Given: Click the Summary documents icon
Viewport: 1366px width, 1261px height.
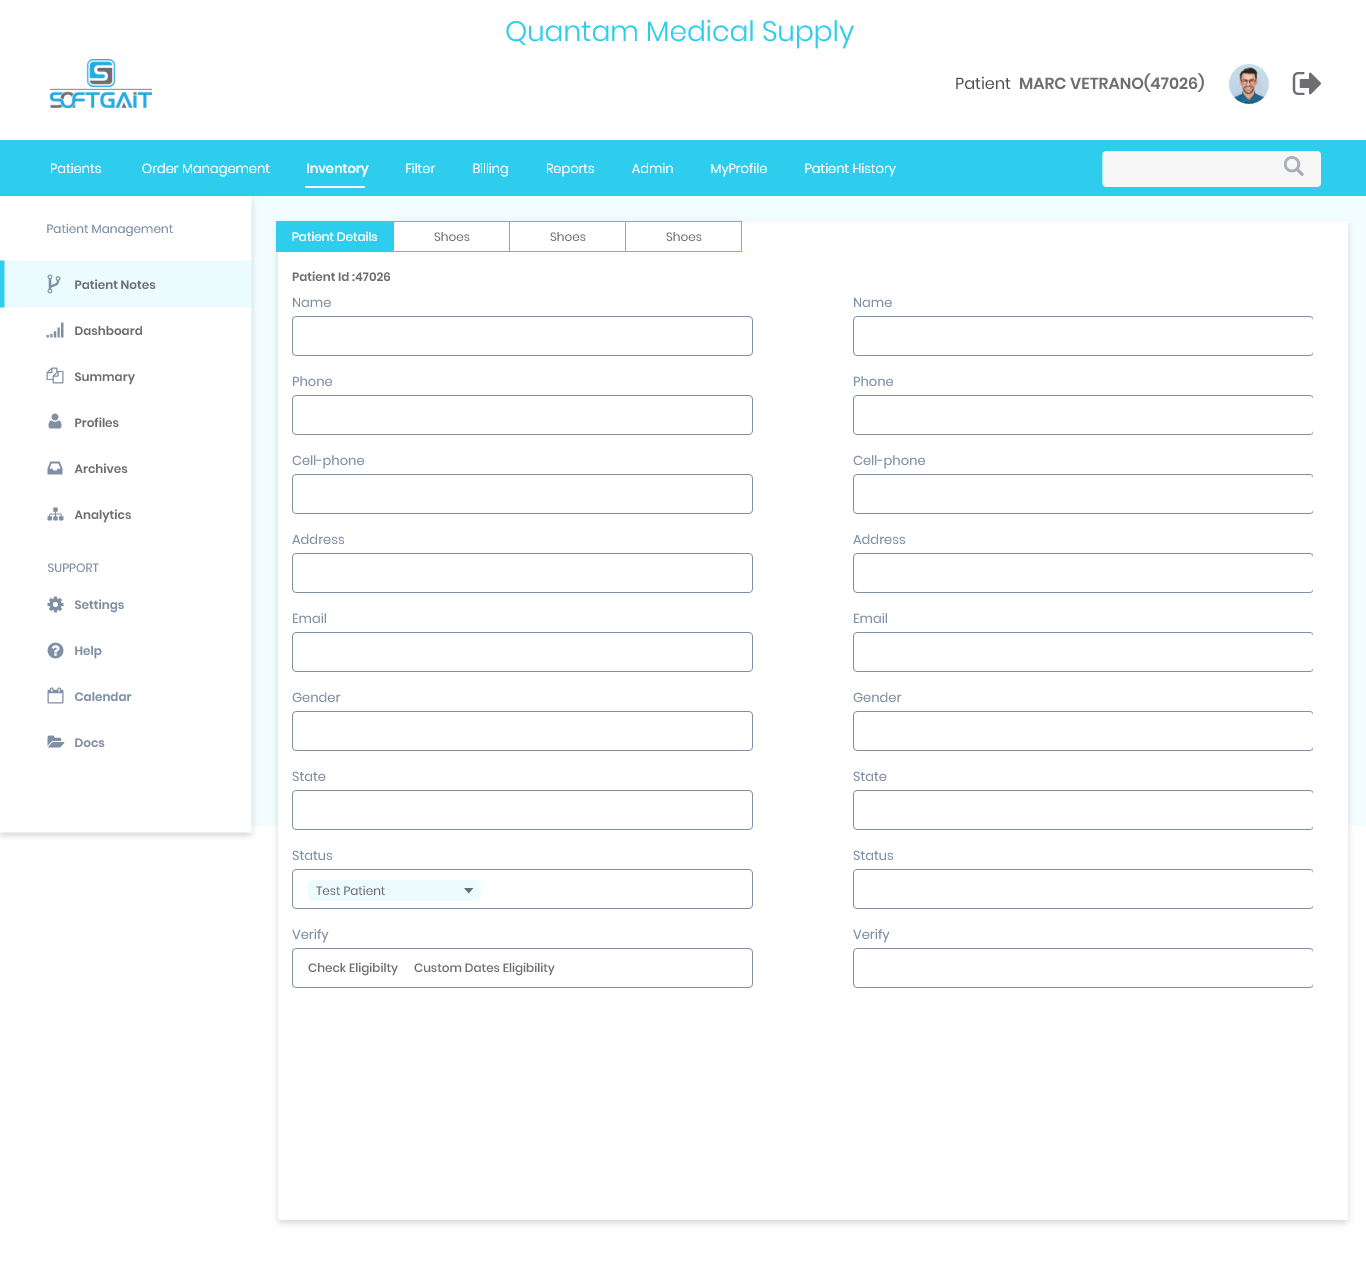Looking at the screenshot, I should click(x=55, y=376).
